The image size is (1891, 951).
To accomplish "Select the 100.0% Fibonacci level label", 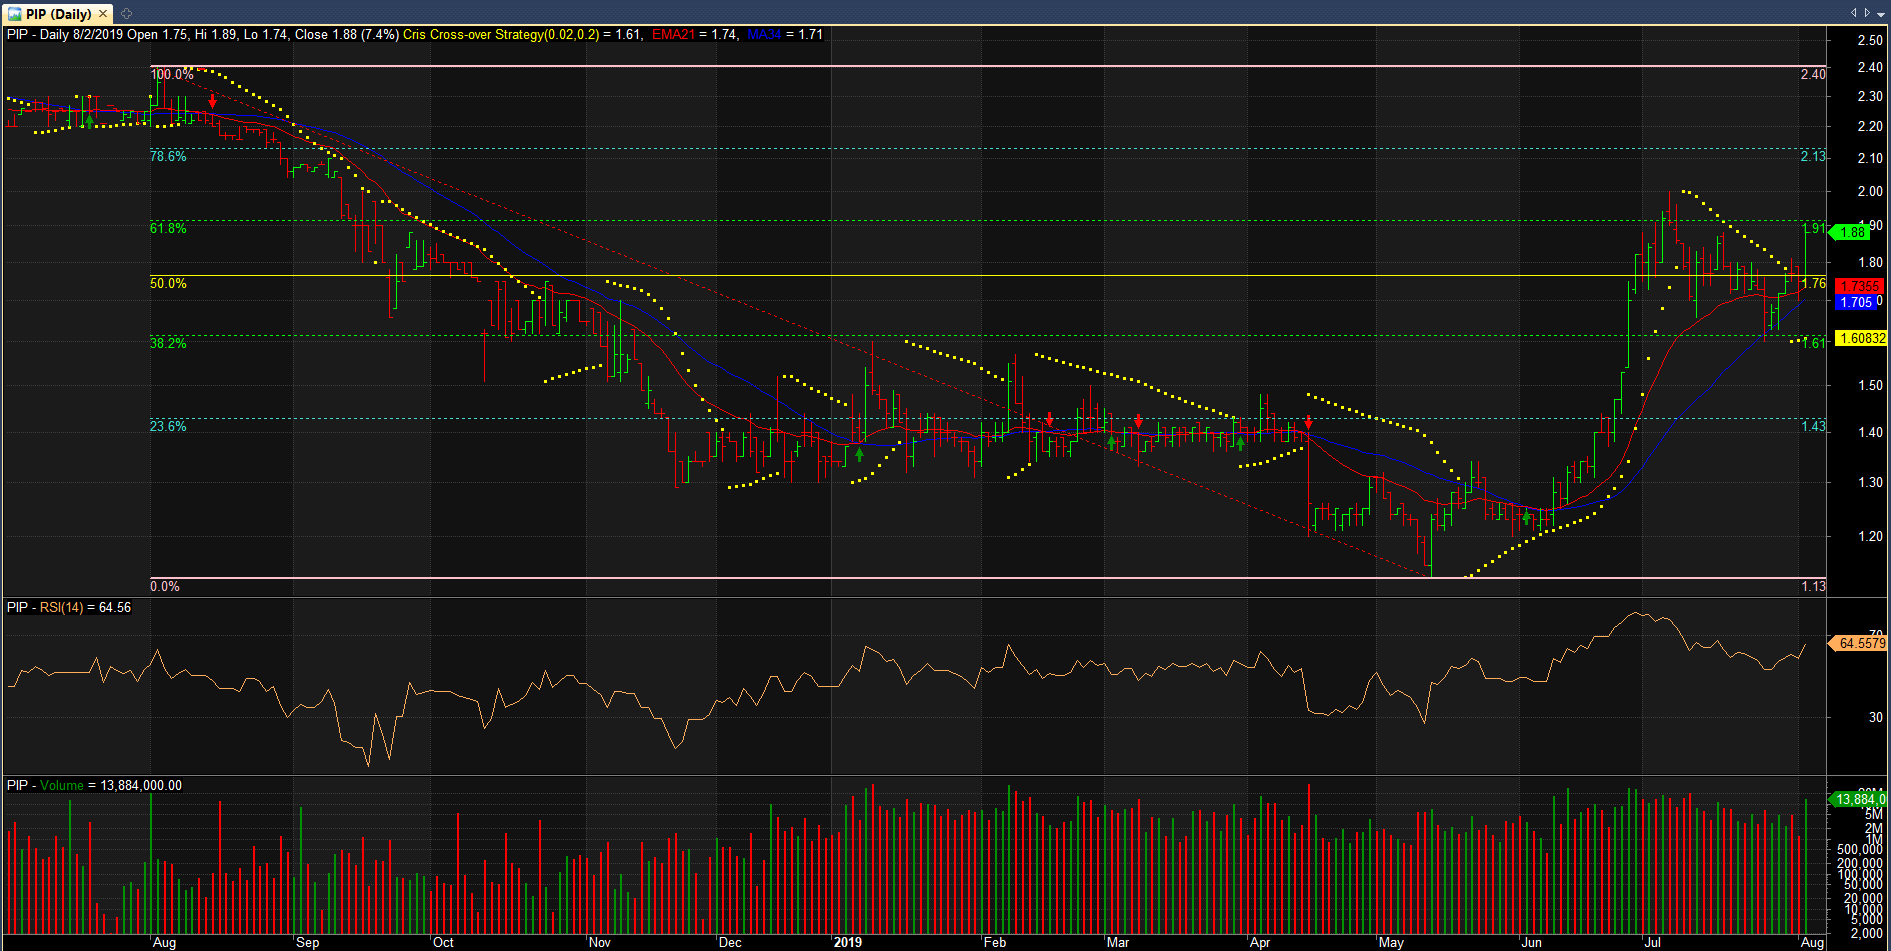I will pyautogui.click(x=172, y=75).
